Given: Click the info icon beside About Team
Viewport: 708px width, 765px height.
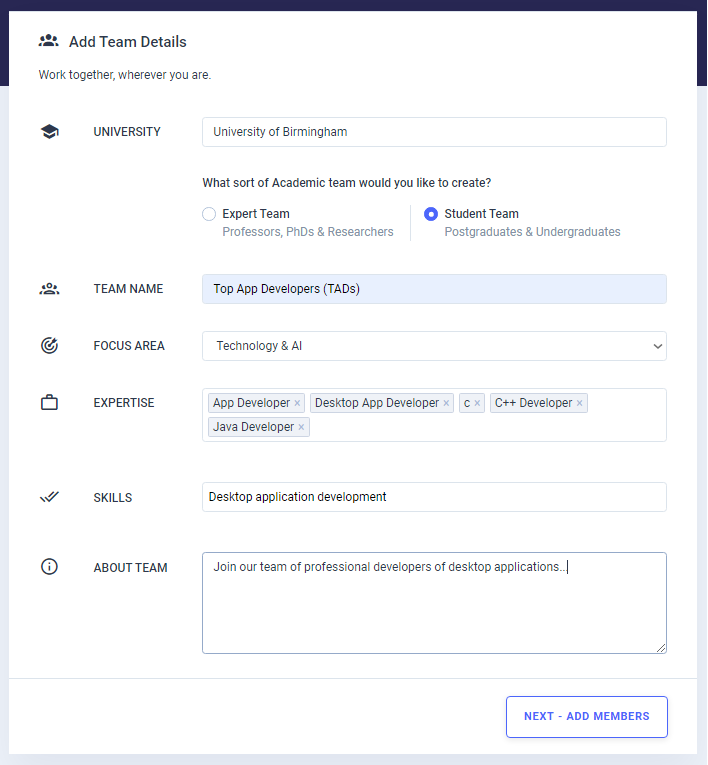Looking at the screenshot, I should point(49,567).
